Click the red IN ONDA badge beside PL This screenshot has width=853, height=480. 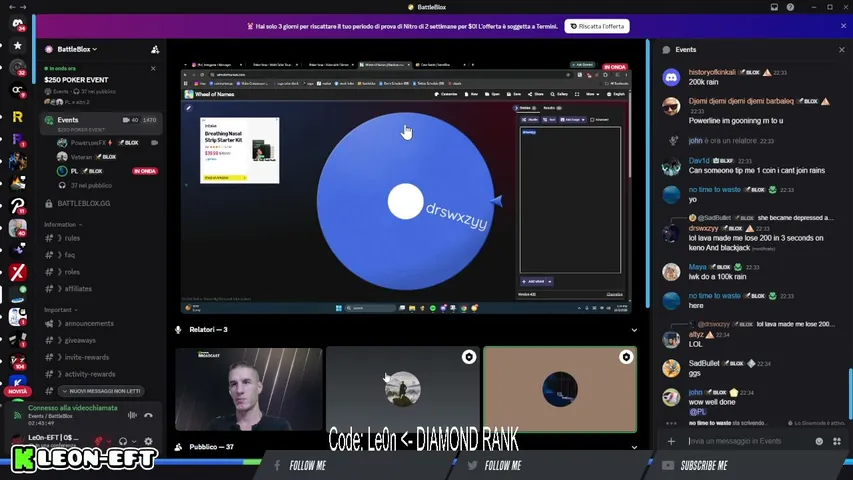[145, 171]
